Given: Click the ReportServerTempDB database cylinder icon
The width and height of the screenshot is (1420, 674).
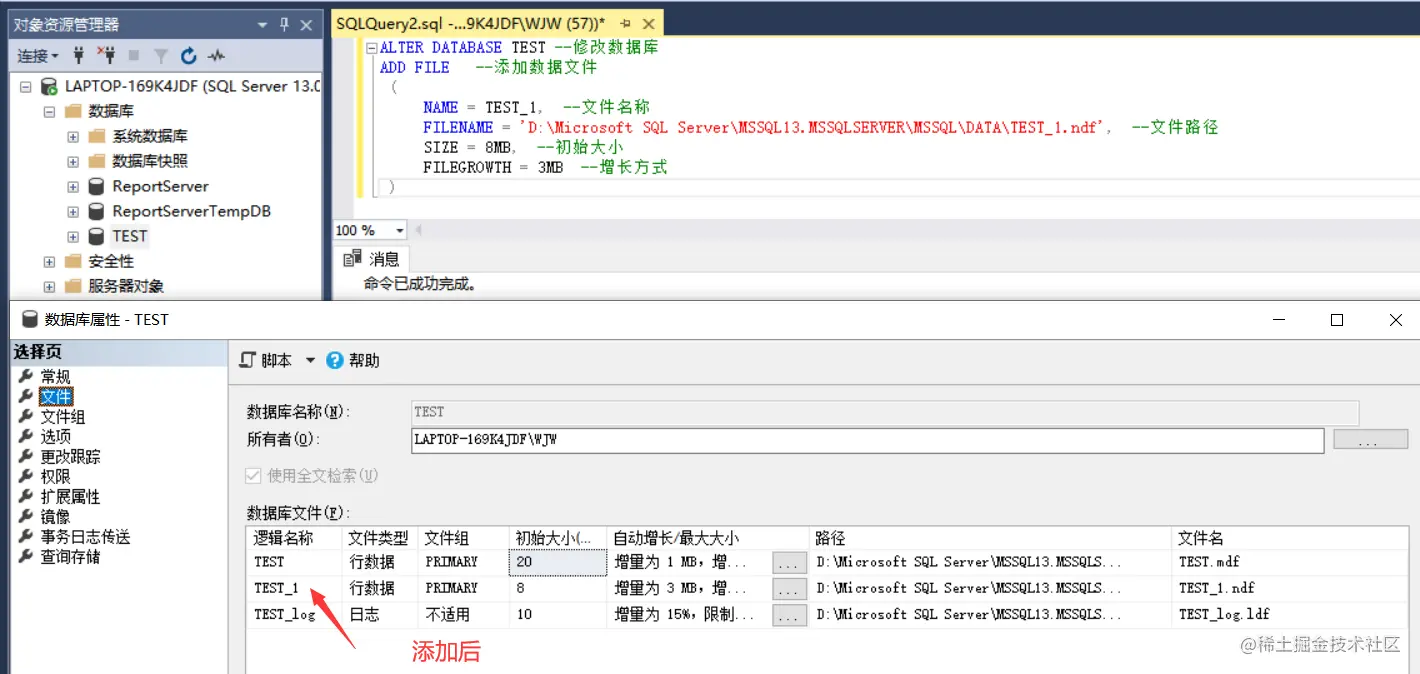Looking at the screenshot, I should 96,211.
